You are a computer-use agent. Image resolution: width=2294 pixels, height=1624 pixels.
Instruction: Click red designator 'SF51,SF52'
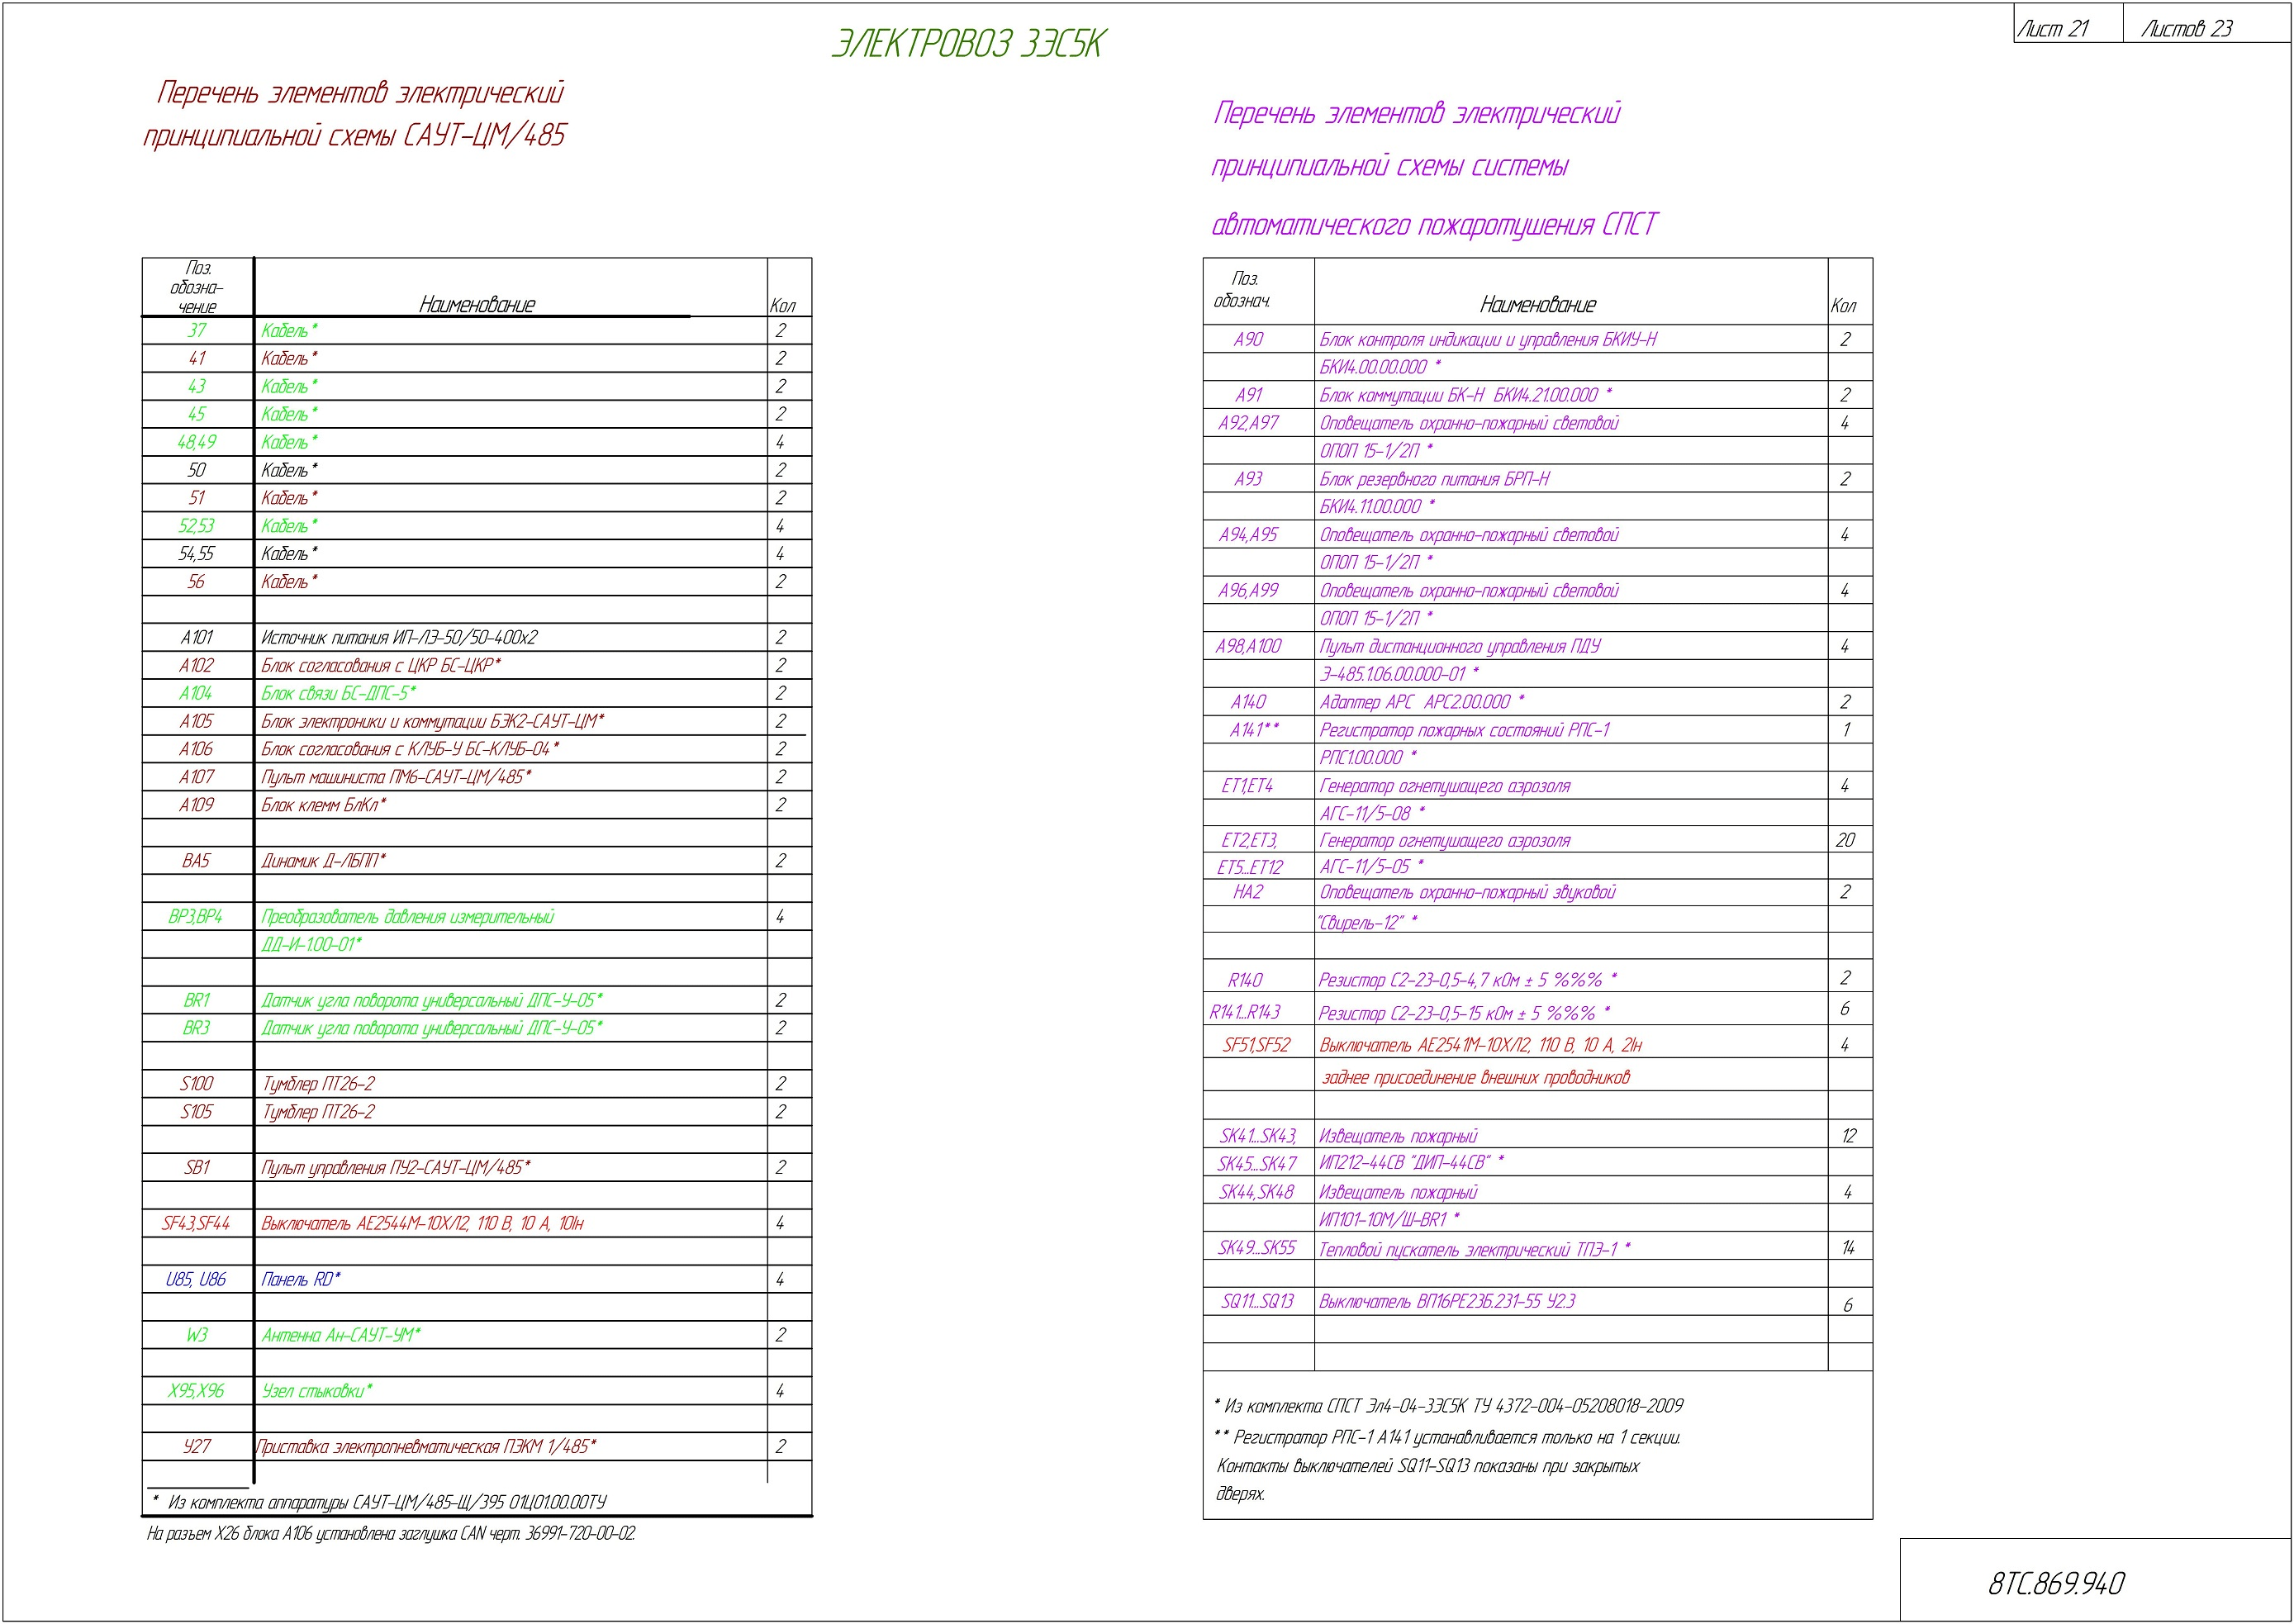(1256, 1046)
